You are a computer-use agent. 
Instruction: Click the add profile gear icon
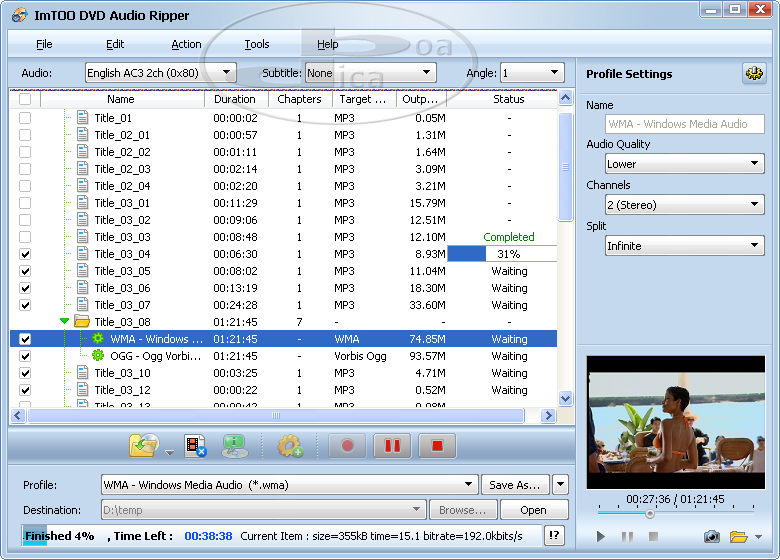(290, 446)
